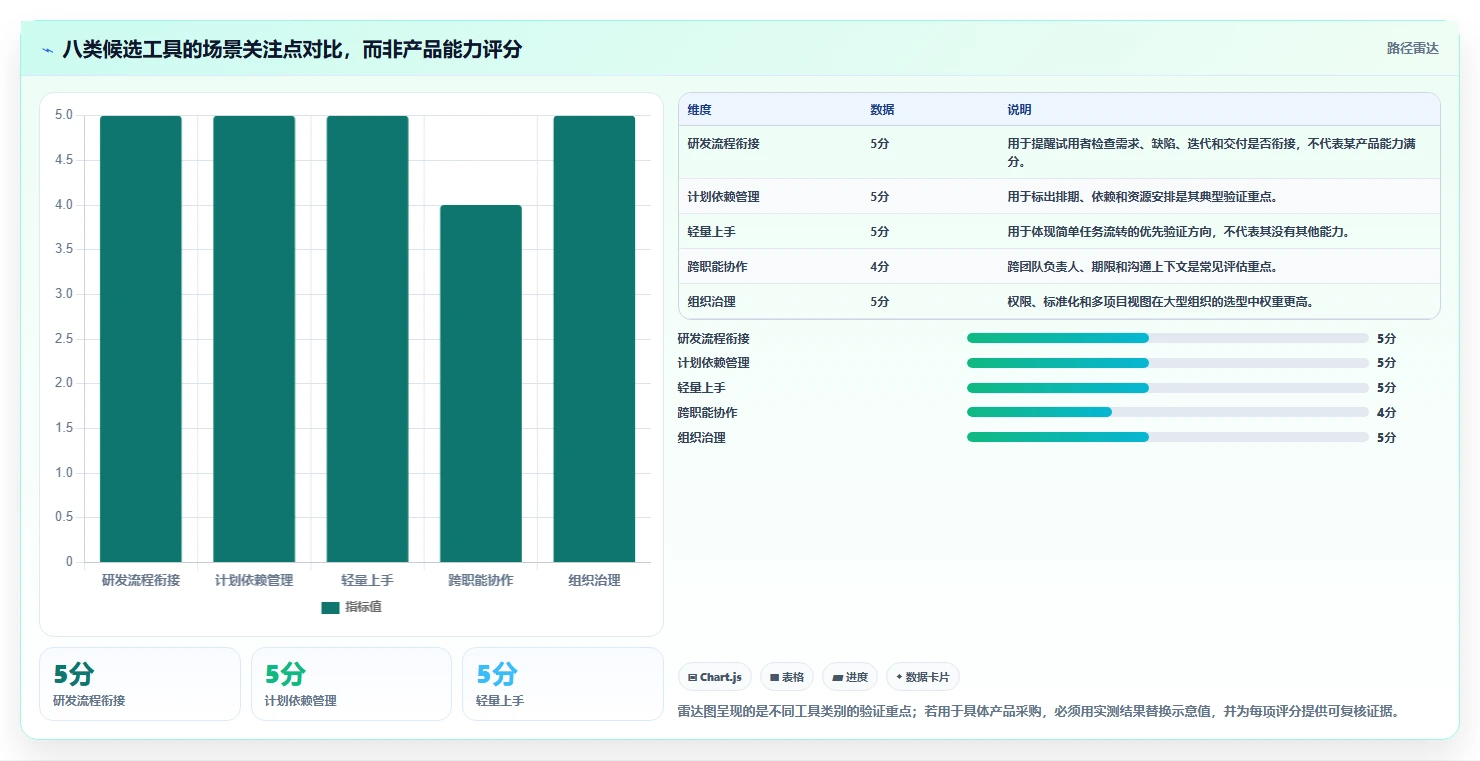This screenshot has height=761, width=1480.
Task: Select the 轻量上手 table row cell
Action: pos(711,232)
